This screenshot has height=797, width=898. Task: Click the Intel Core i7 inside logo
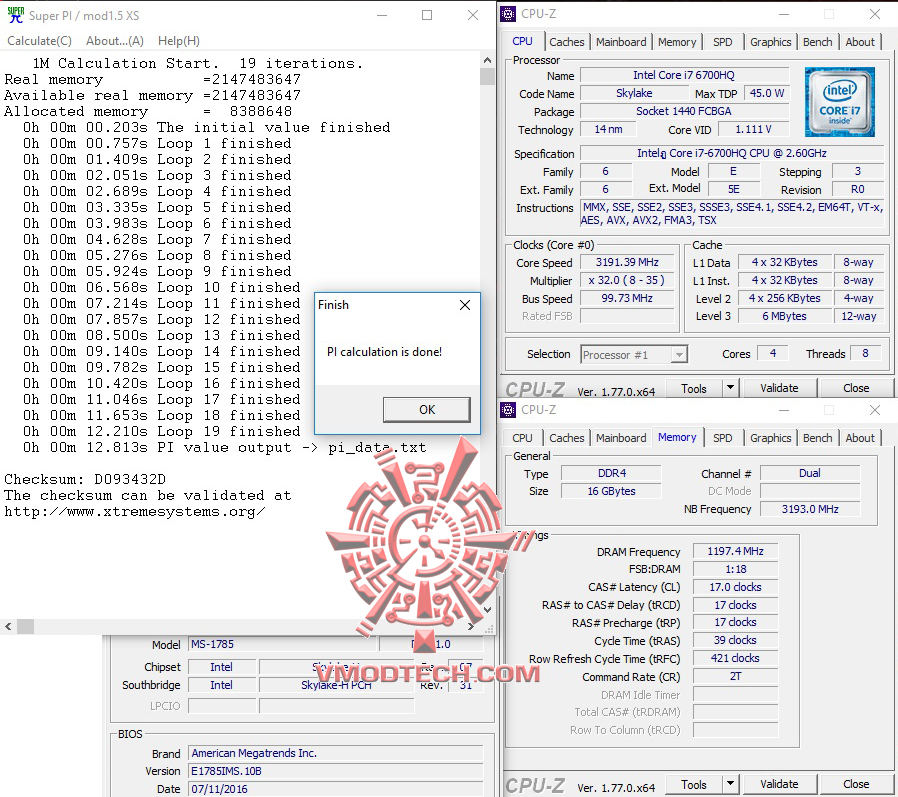tap(839, 101)
